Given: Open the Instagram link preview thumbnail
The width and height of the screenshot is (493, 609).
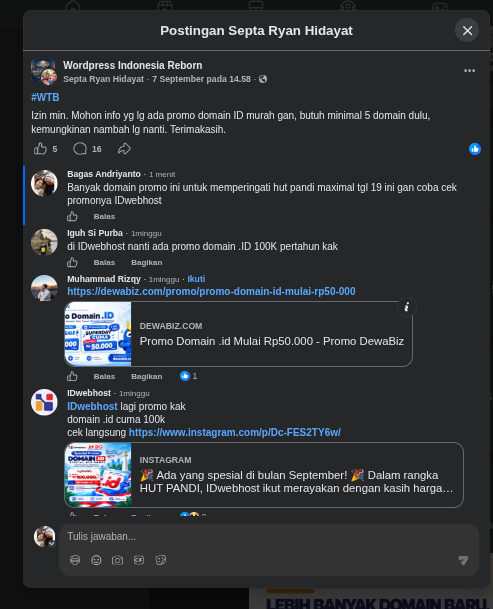Looking at the screenshot, I should coord(98,475).
